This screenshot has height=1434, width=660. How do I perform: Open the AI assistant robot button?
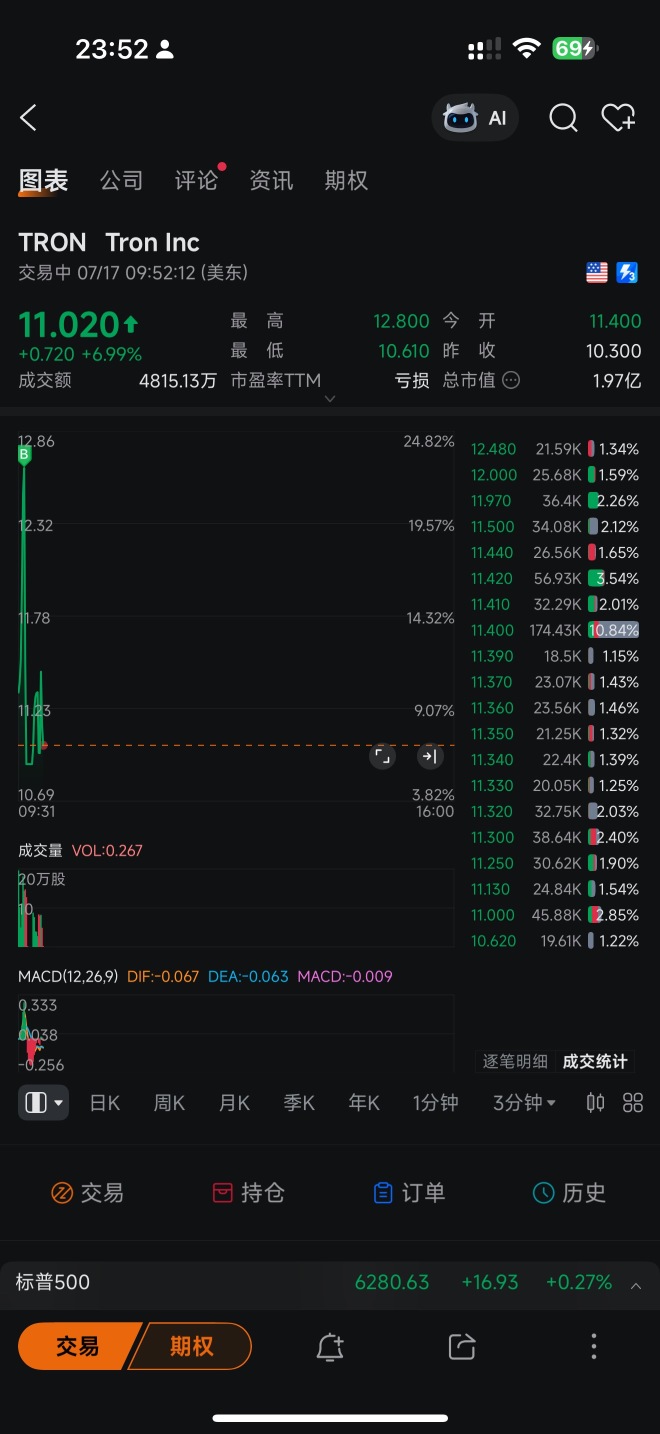click(x=476, y=118)
